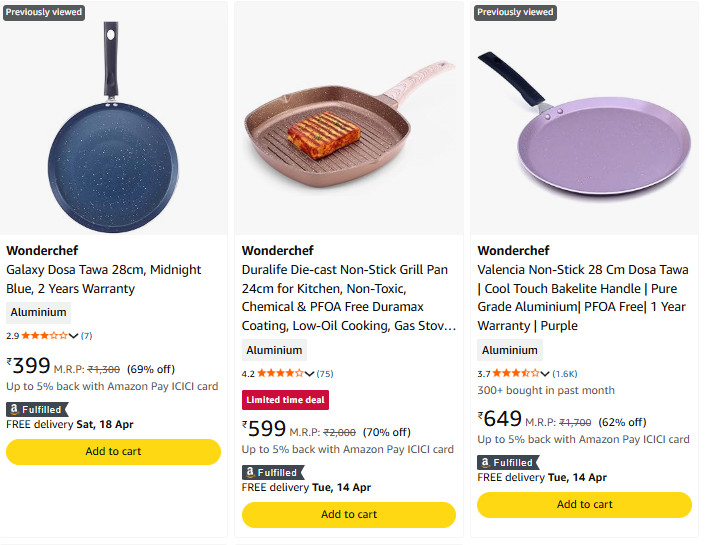Open the Galaxy Dosa Tawa product image
The height and width of the screenshot is (545, 706).
coord(113,118)
